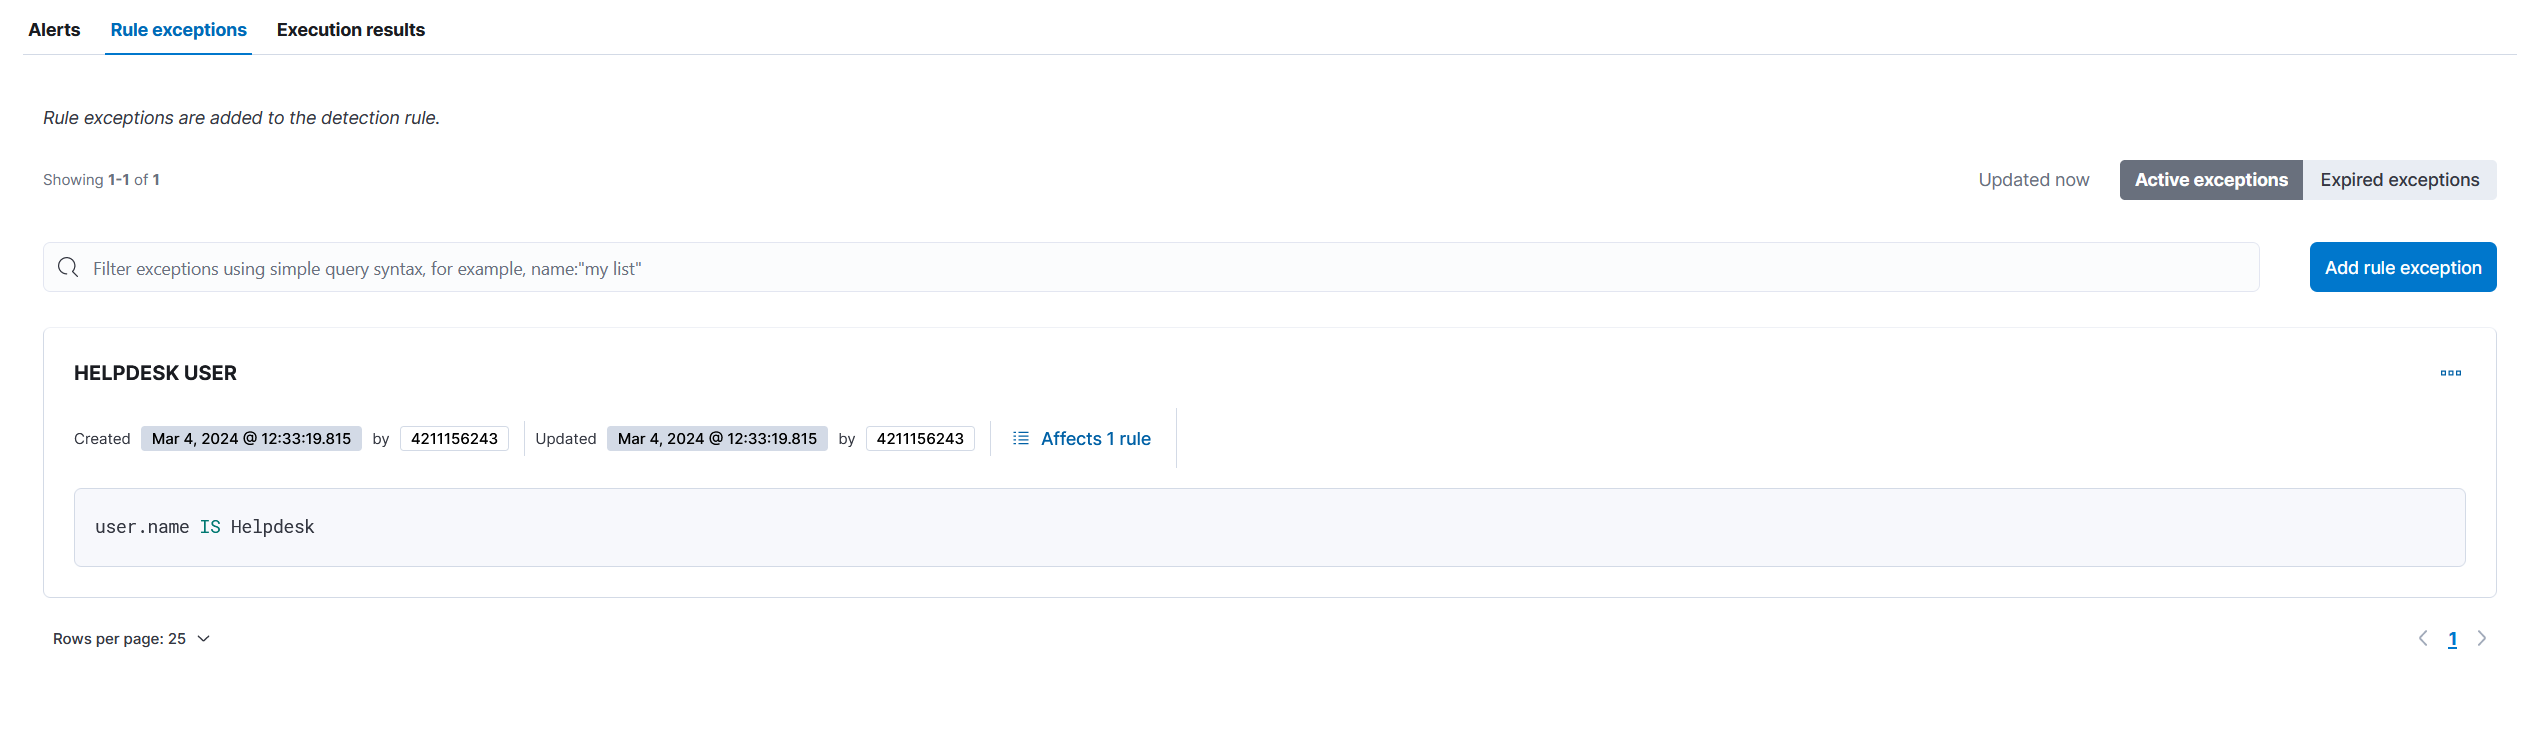Switch to the Alerts tab
The height and width of the screenshot is (745, 2526).
[54, 30]
